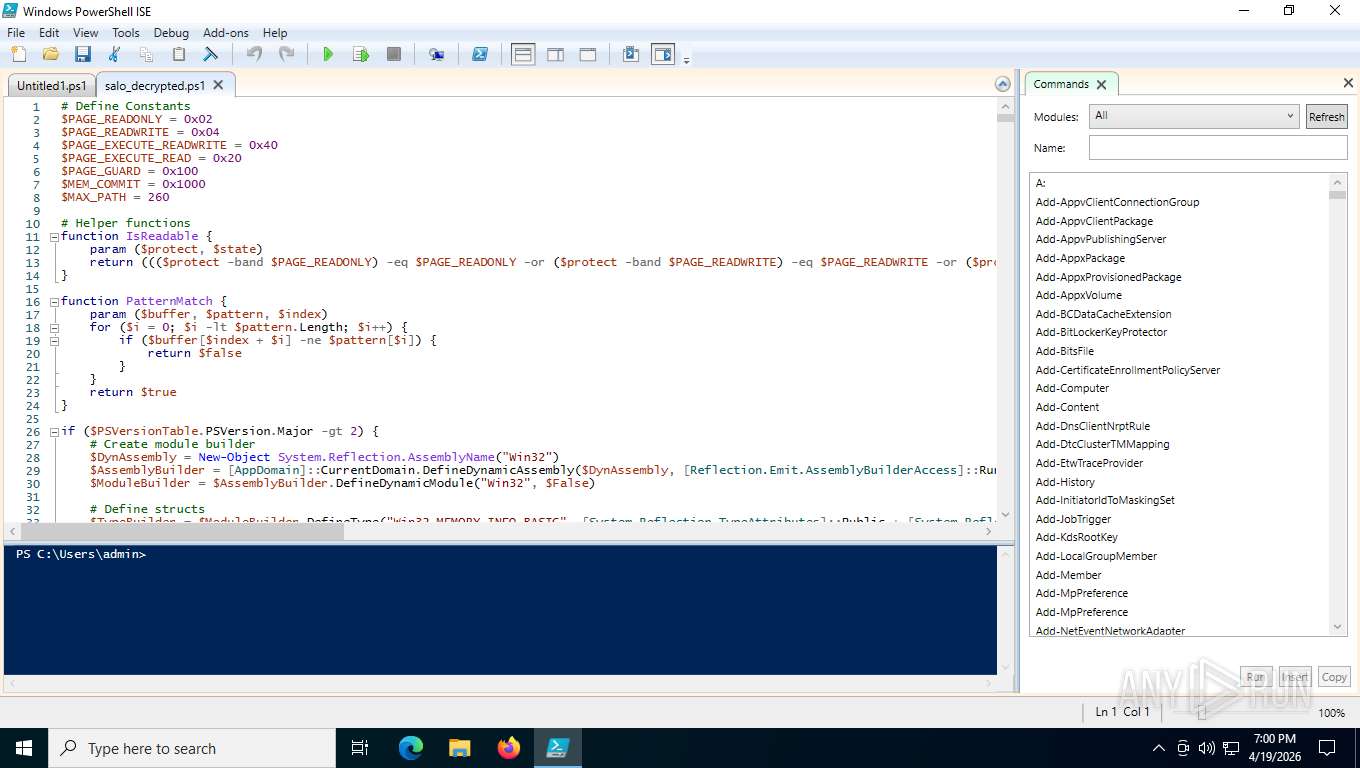Start PowerShell.exe from the blue console icon
The width and height of the screenshot is (1360, 768).
[x=480, y=54]
